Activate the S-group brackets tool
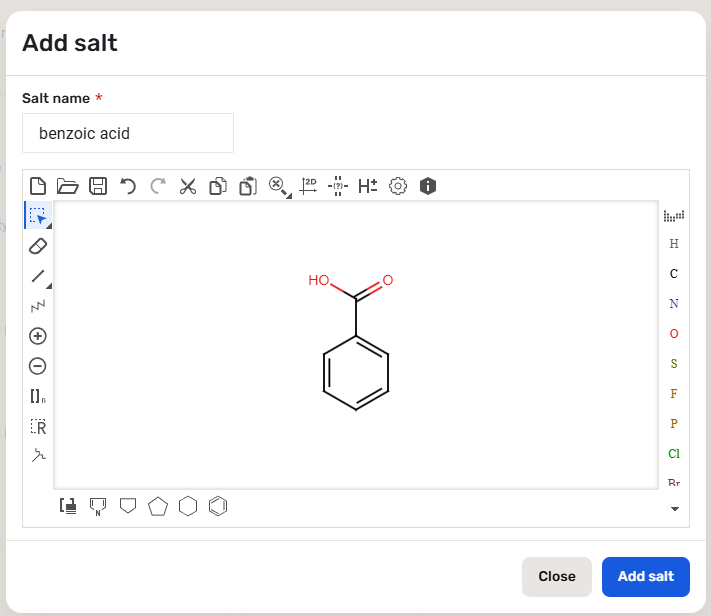Image resolution: width=711 pixels, height=616 pixels. point(38,397)
